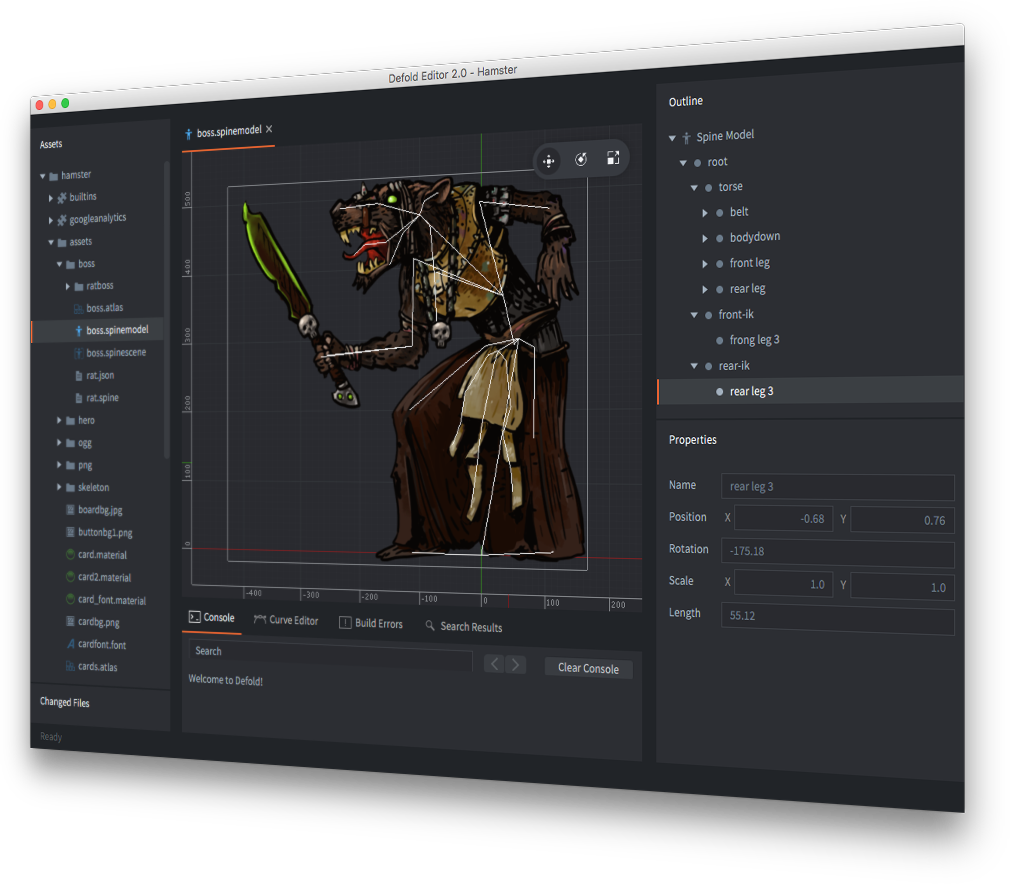Click the boss.spinemodel tab icon
This screenshot has width=1010, height=884.
pyautogui.click(x=189, y=133)
